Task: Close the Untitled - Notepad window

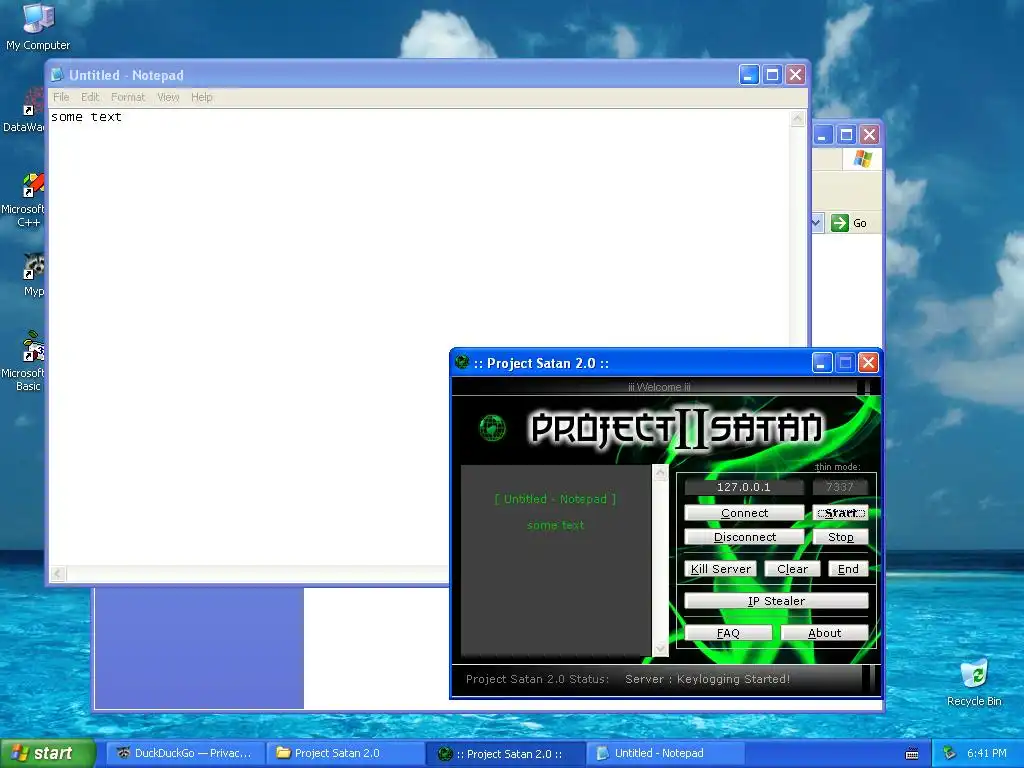Action: 795,74
